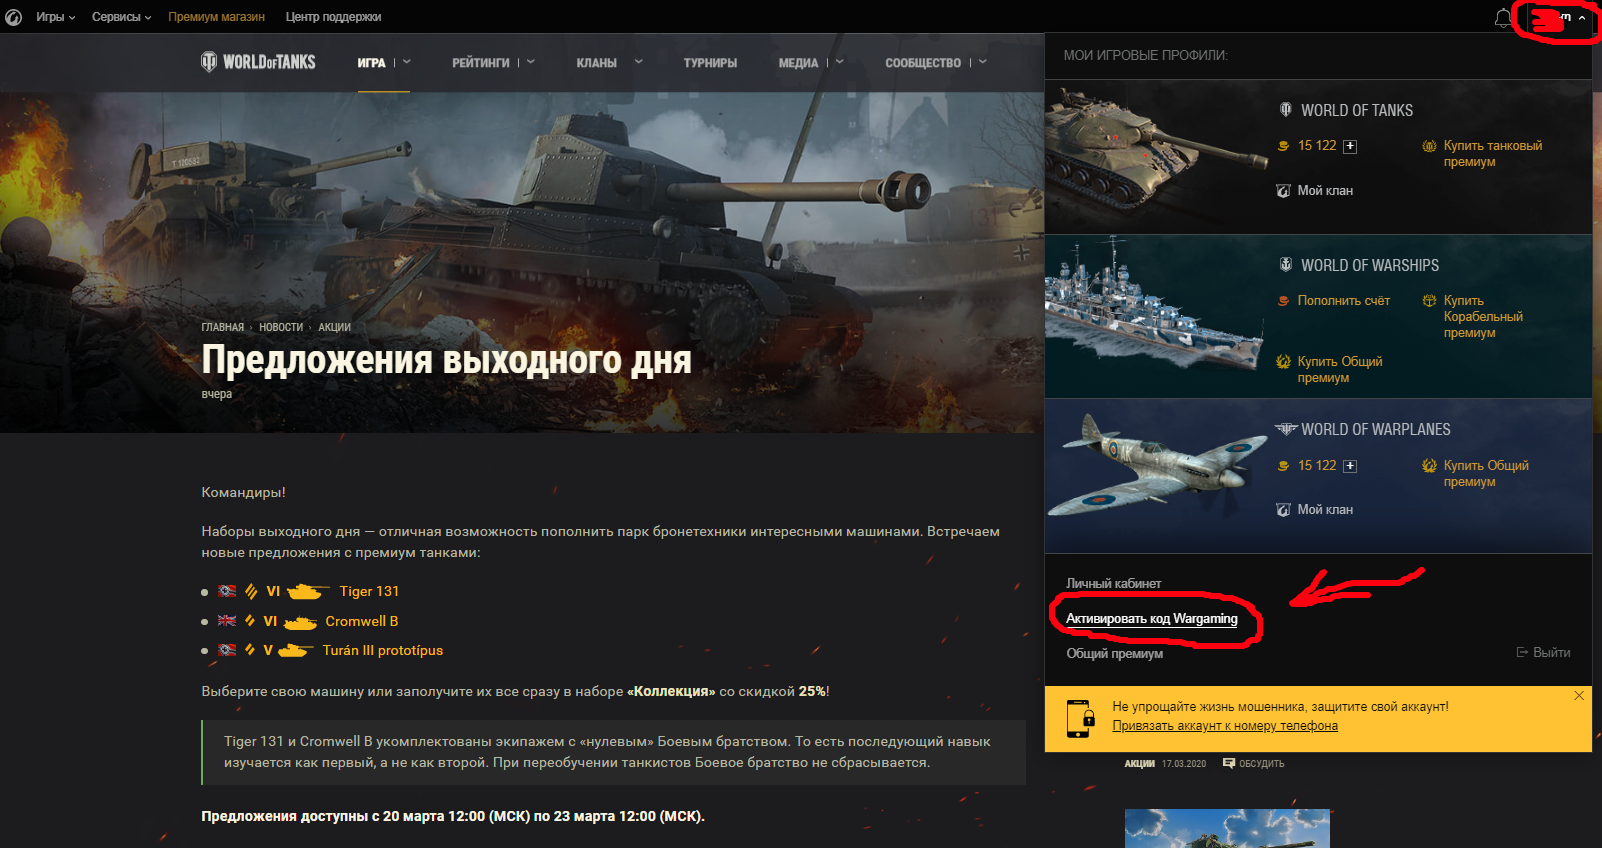The height and width of the screenshot is (848, 1602).
Task: Click Пополнить счёт under World of Warships
Action: [1344, 301]
